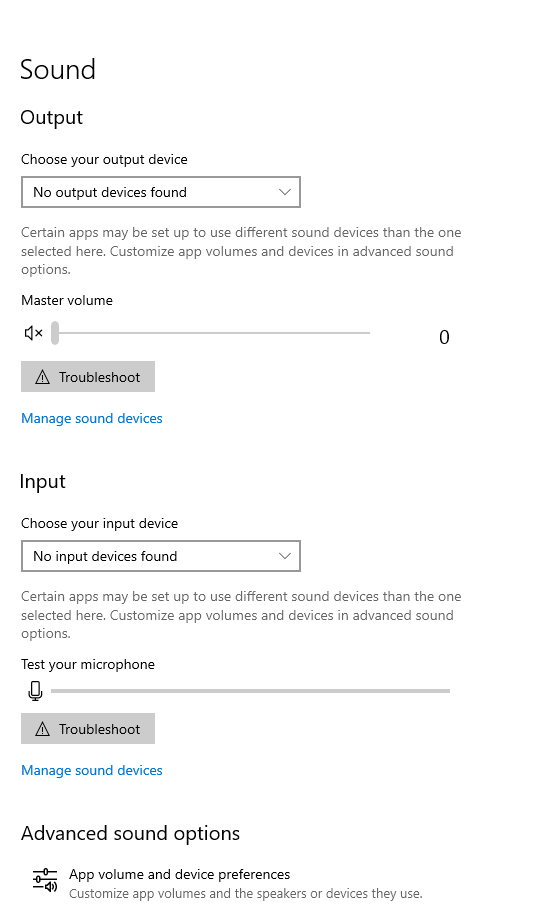Open the 'No input devices found' combo box

(x=161, y=556)
